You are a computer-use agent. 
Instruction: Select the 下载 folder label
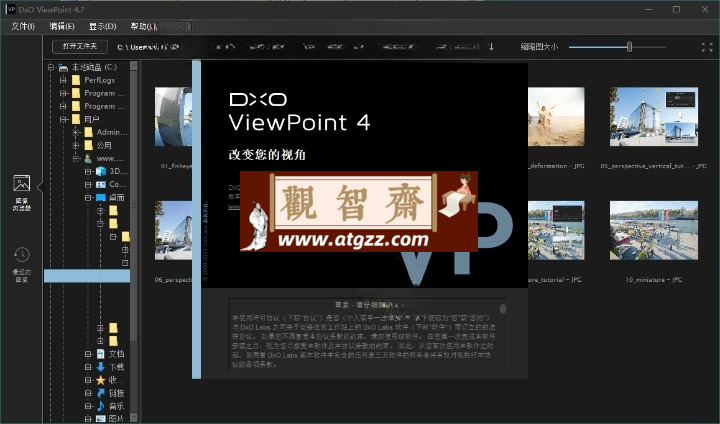[117, 367]
